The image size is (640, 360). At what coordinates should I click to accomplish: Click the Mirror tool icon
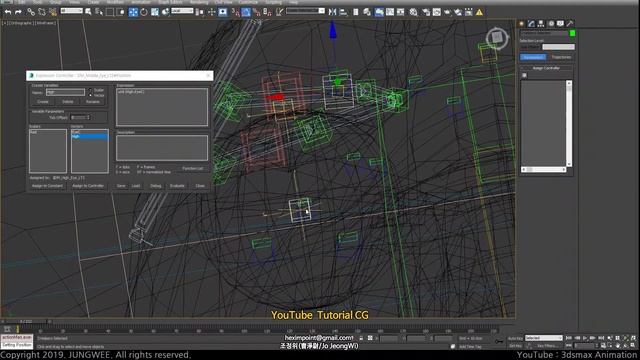pyautogui.click(x=332, y=12)
